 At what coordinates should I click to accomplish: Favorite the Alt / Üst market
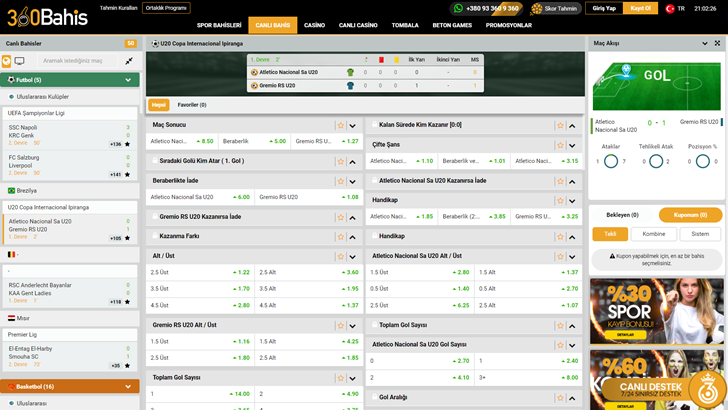(x=341, y=256)
